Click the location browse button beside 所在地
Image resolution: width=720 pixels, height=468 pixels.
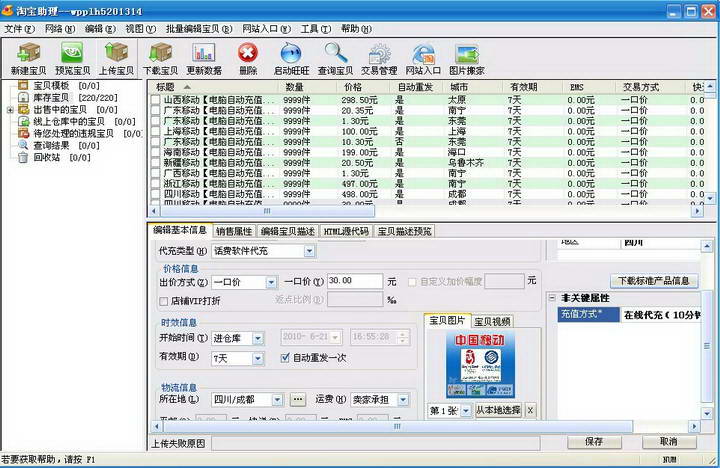298,400
